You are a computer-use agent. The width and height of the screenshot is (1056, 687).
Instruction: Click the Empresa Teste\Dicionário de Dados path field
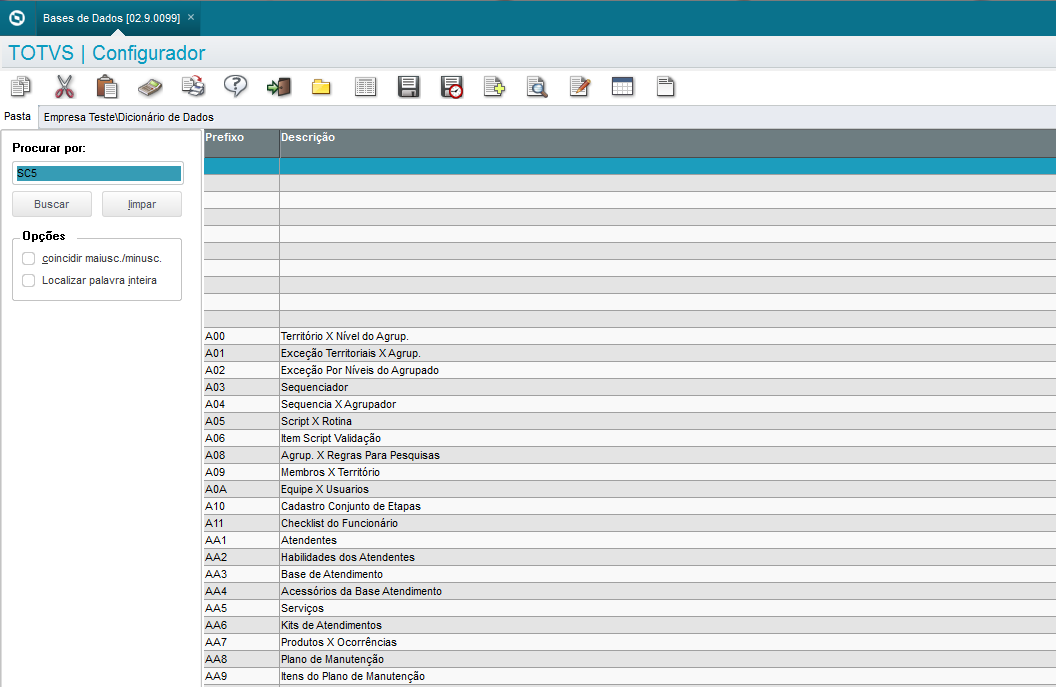(546, 117)
